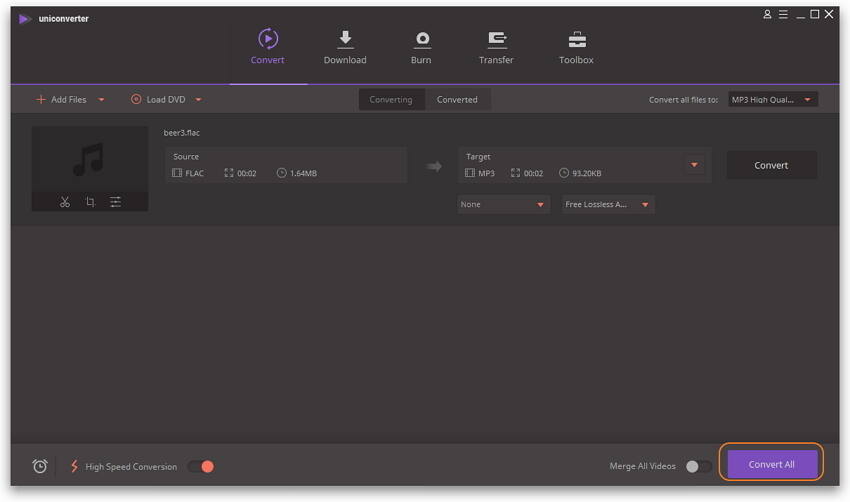Expand the Add Files dropdown arrow
The height and width of the screenshot is (502, 850).
[x=101, y=100]
